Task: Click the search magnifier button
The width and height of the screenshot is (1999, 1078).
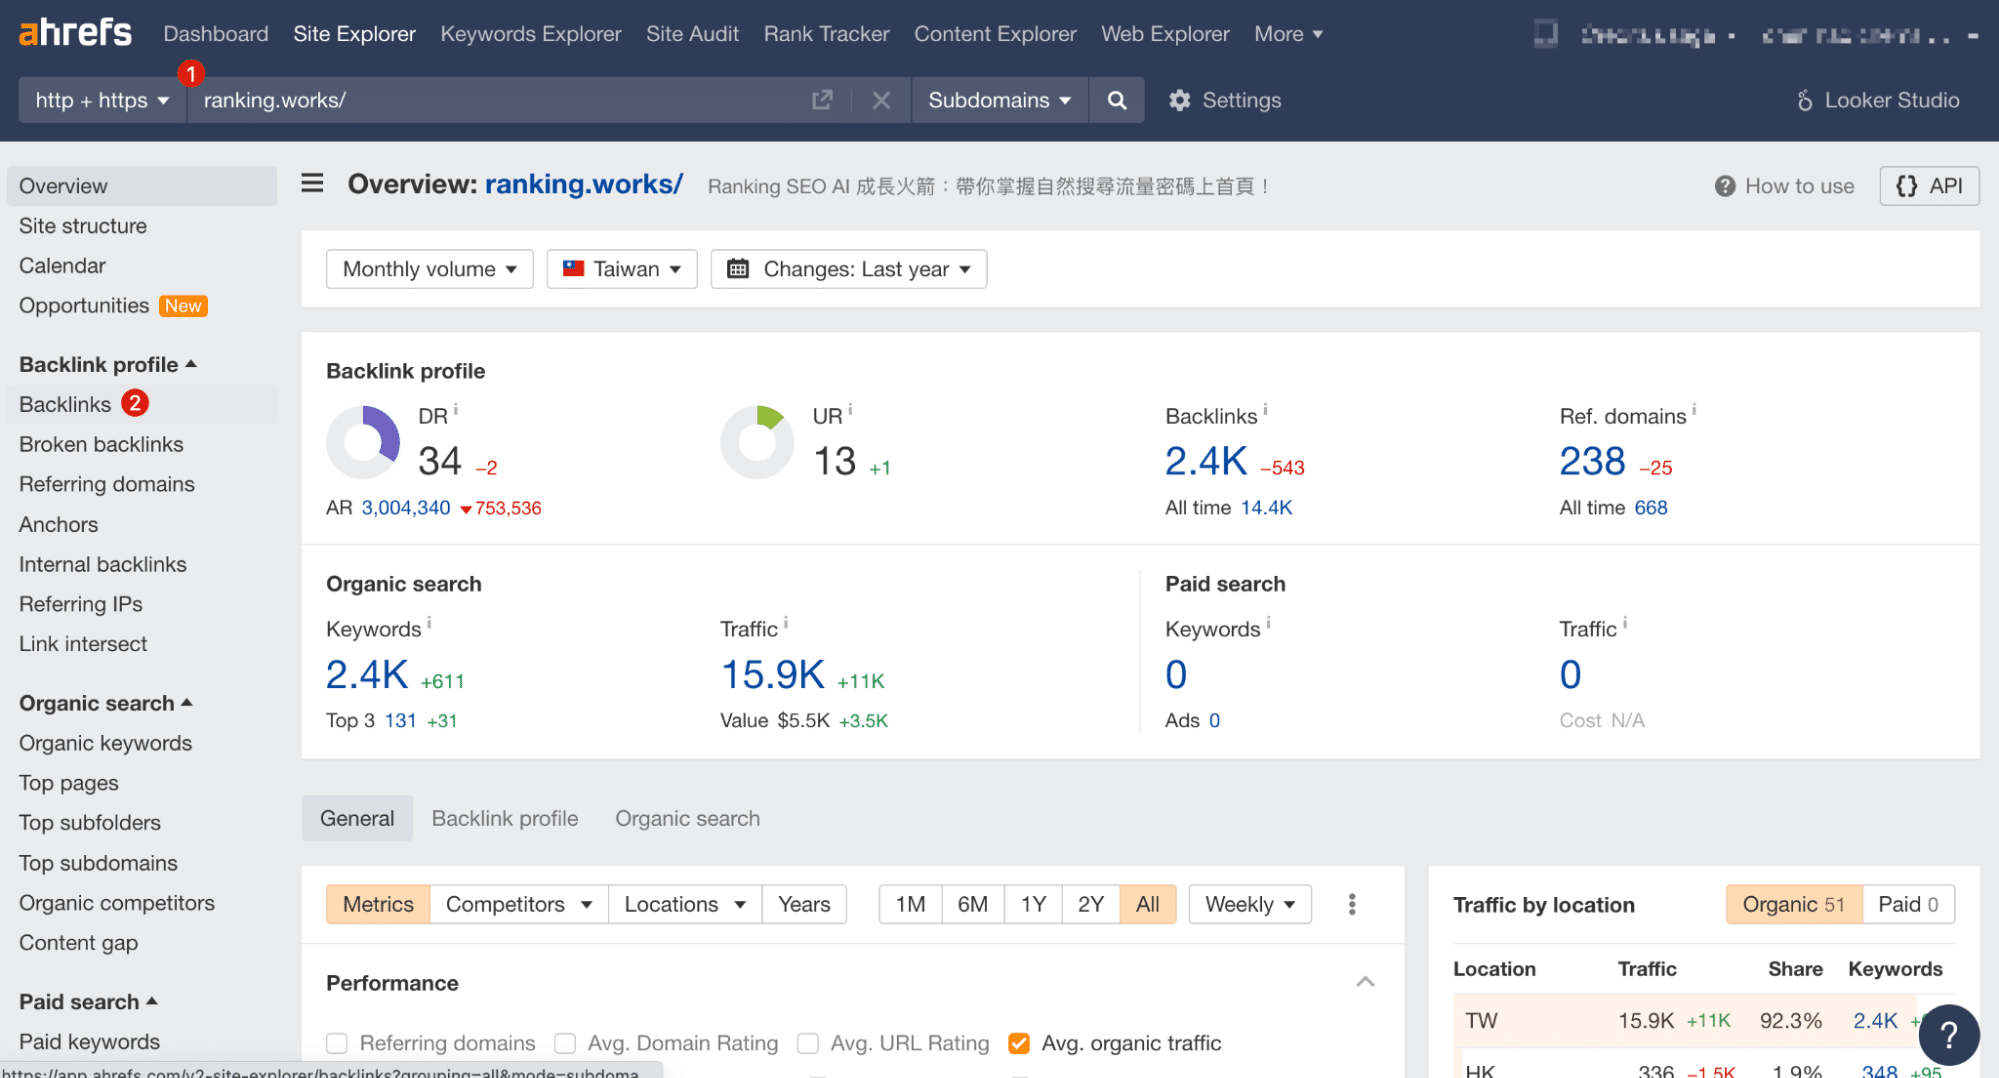Action: [x=1117, y=100]
